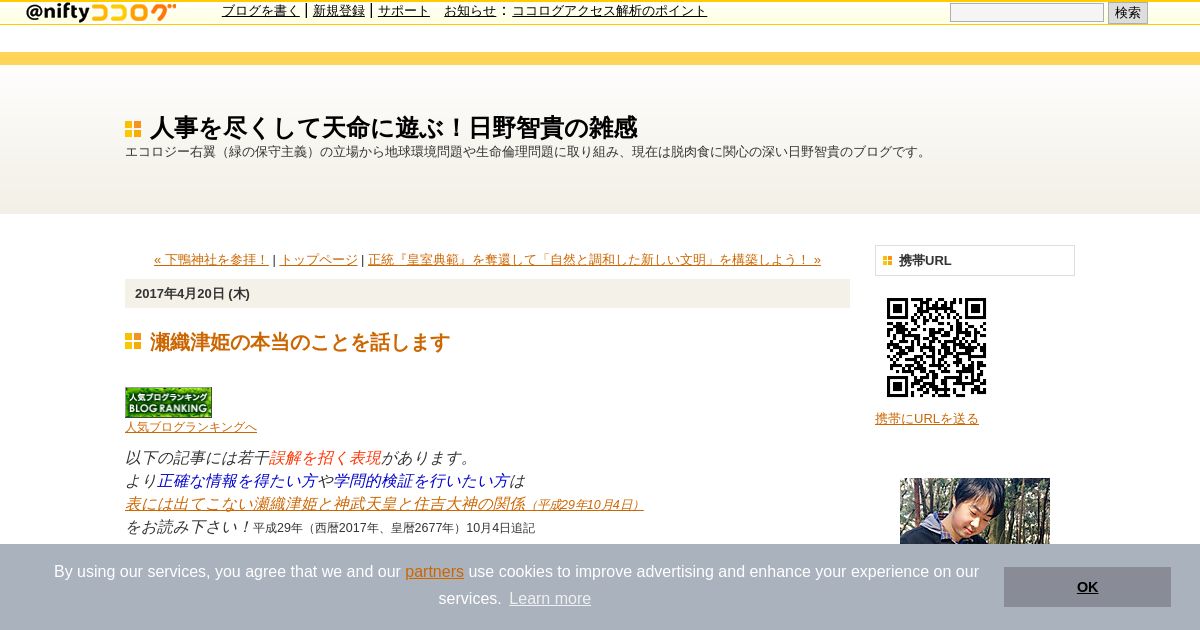Open link 表には出てこない瀬織津姫と神武天皇と住吉大神の関係
This screenshot has width=1200, height=630.
coord(384,504)
